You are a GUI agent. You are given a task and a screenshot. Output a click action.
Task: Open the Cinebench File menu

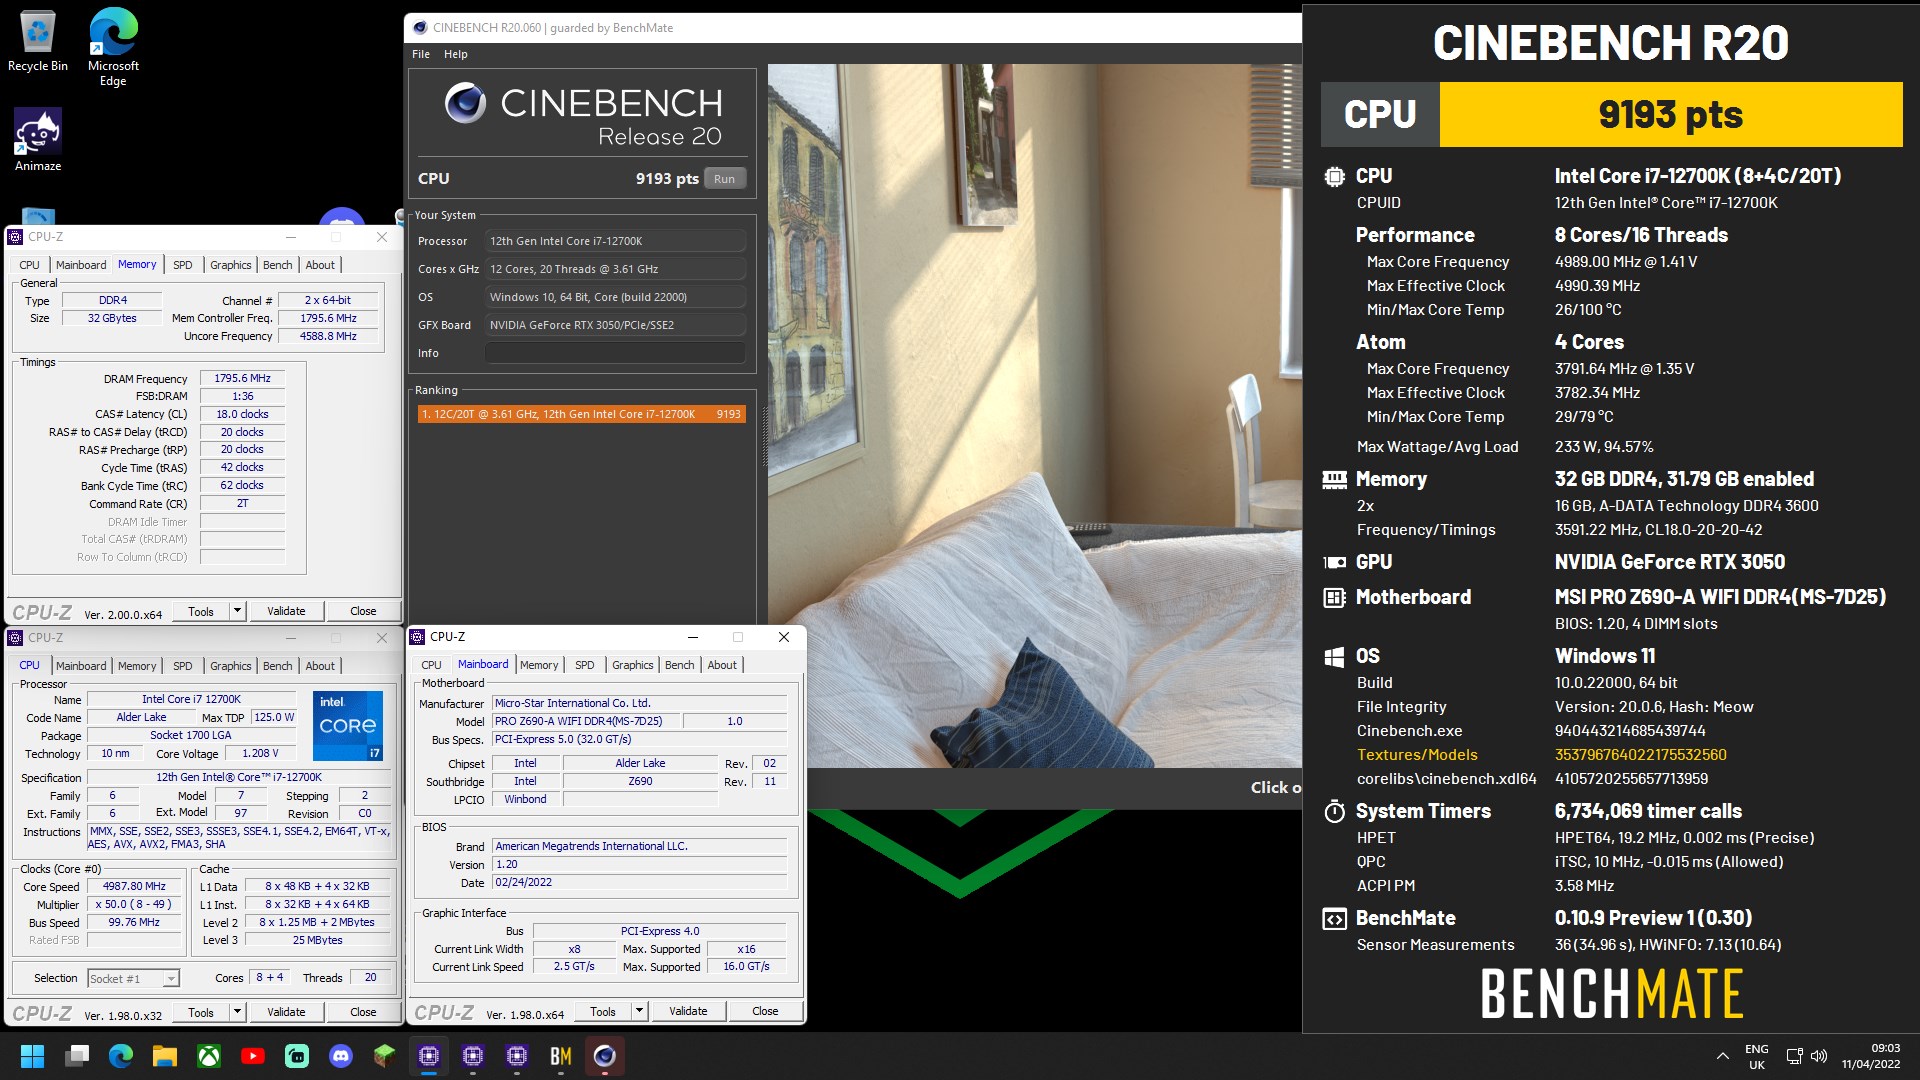click(x=421, y=54)
